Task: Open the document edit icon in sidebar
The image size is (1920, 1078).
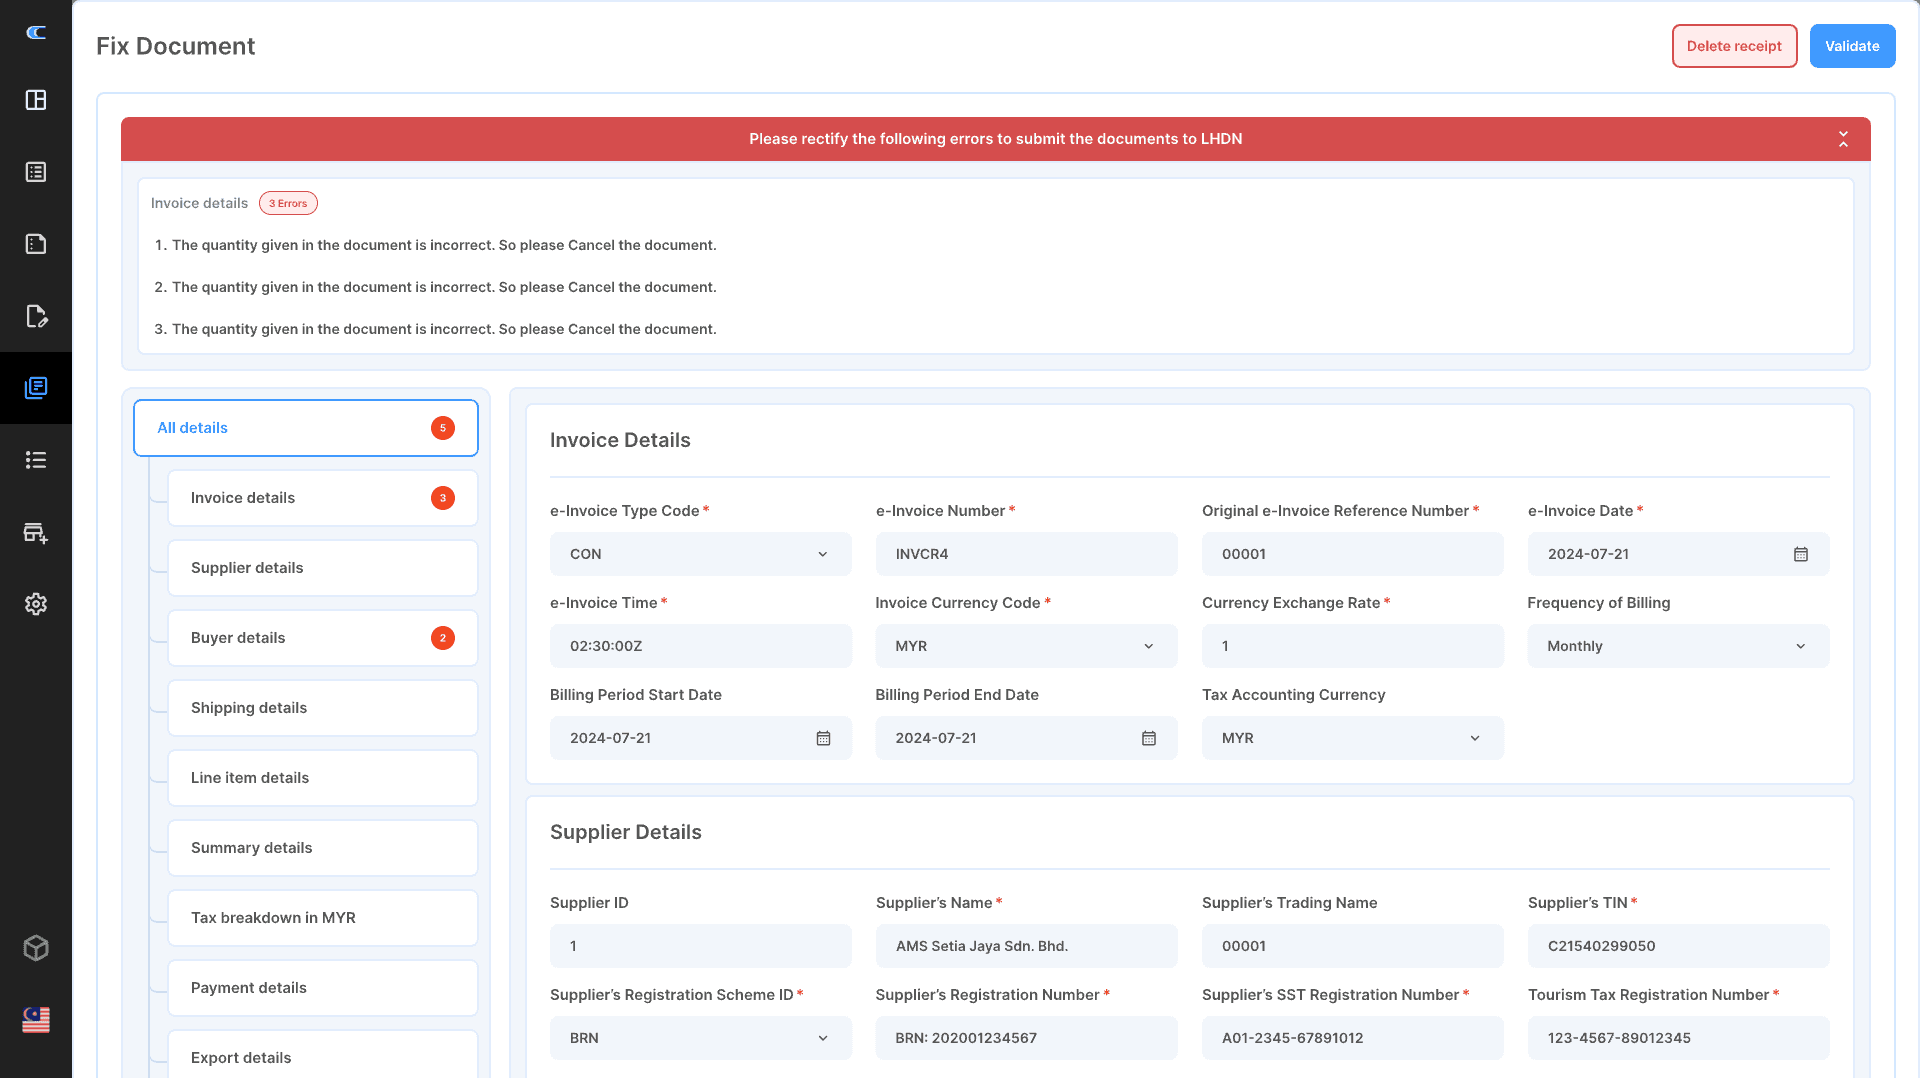Action: (36, 316)
